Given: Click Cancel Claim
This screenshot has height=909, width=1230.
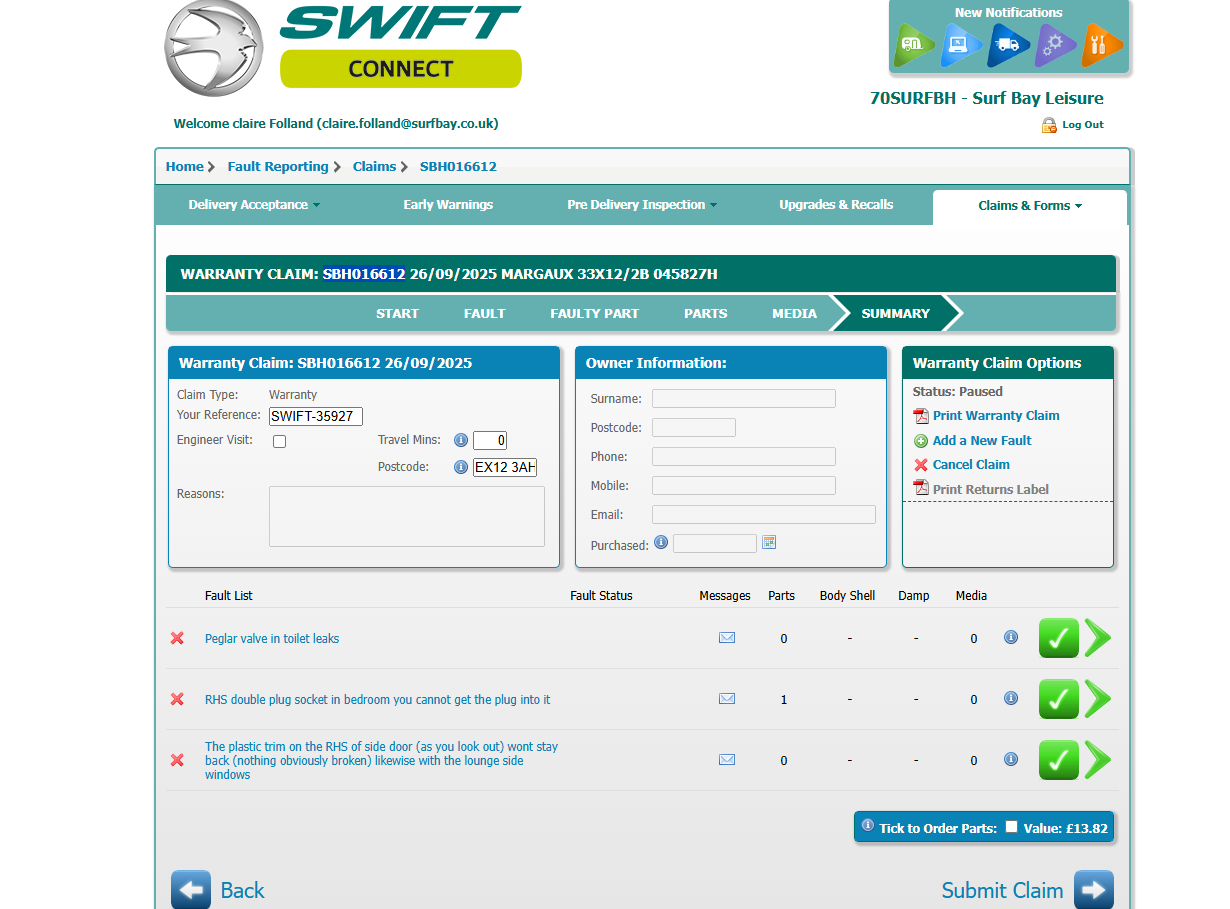Looking at the screenshot, I should click(x=971, y=465).
